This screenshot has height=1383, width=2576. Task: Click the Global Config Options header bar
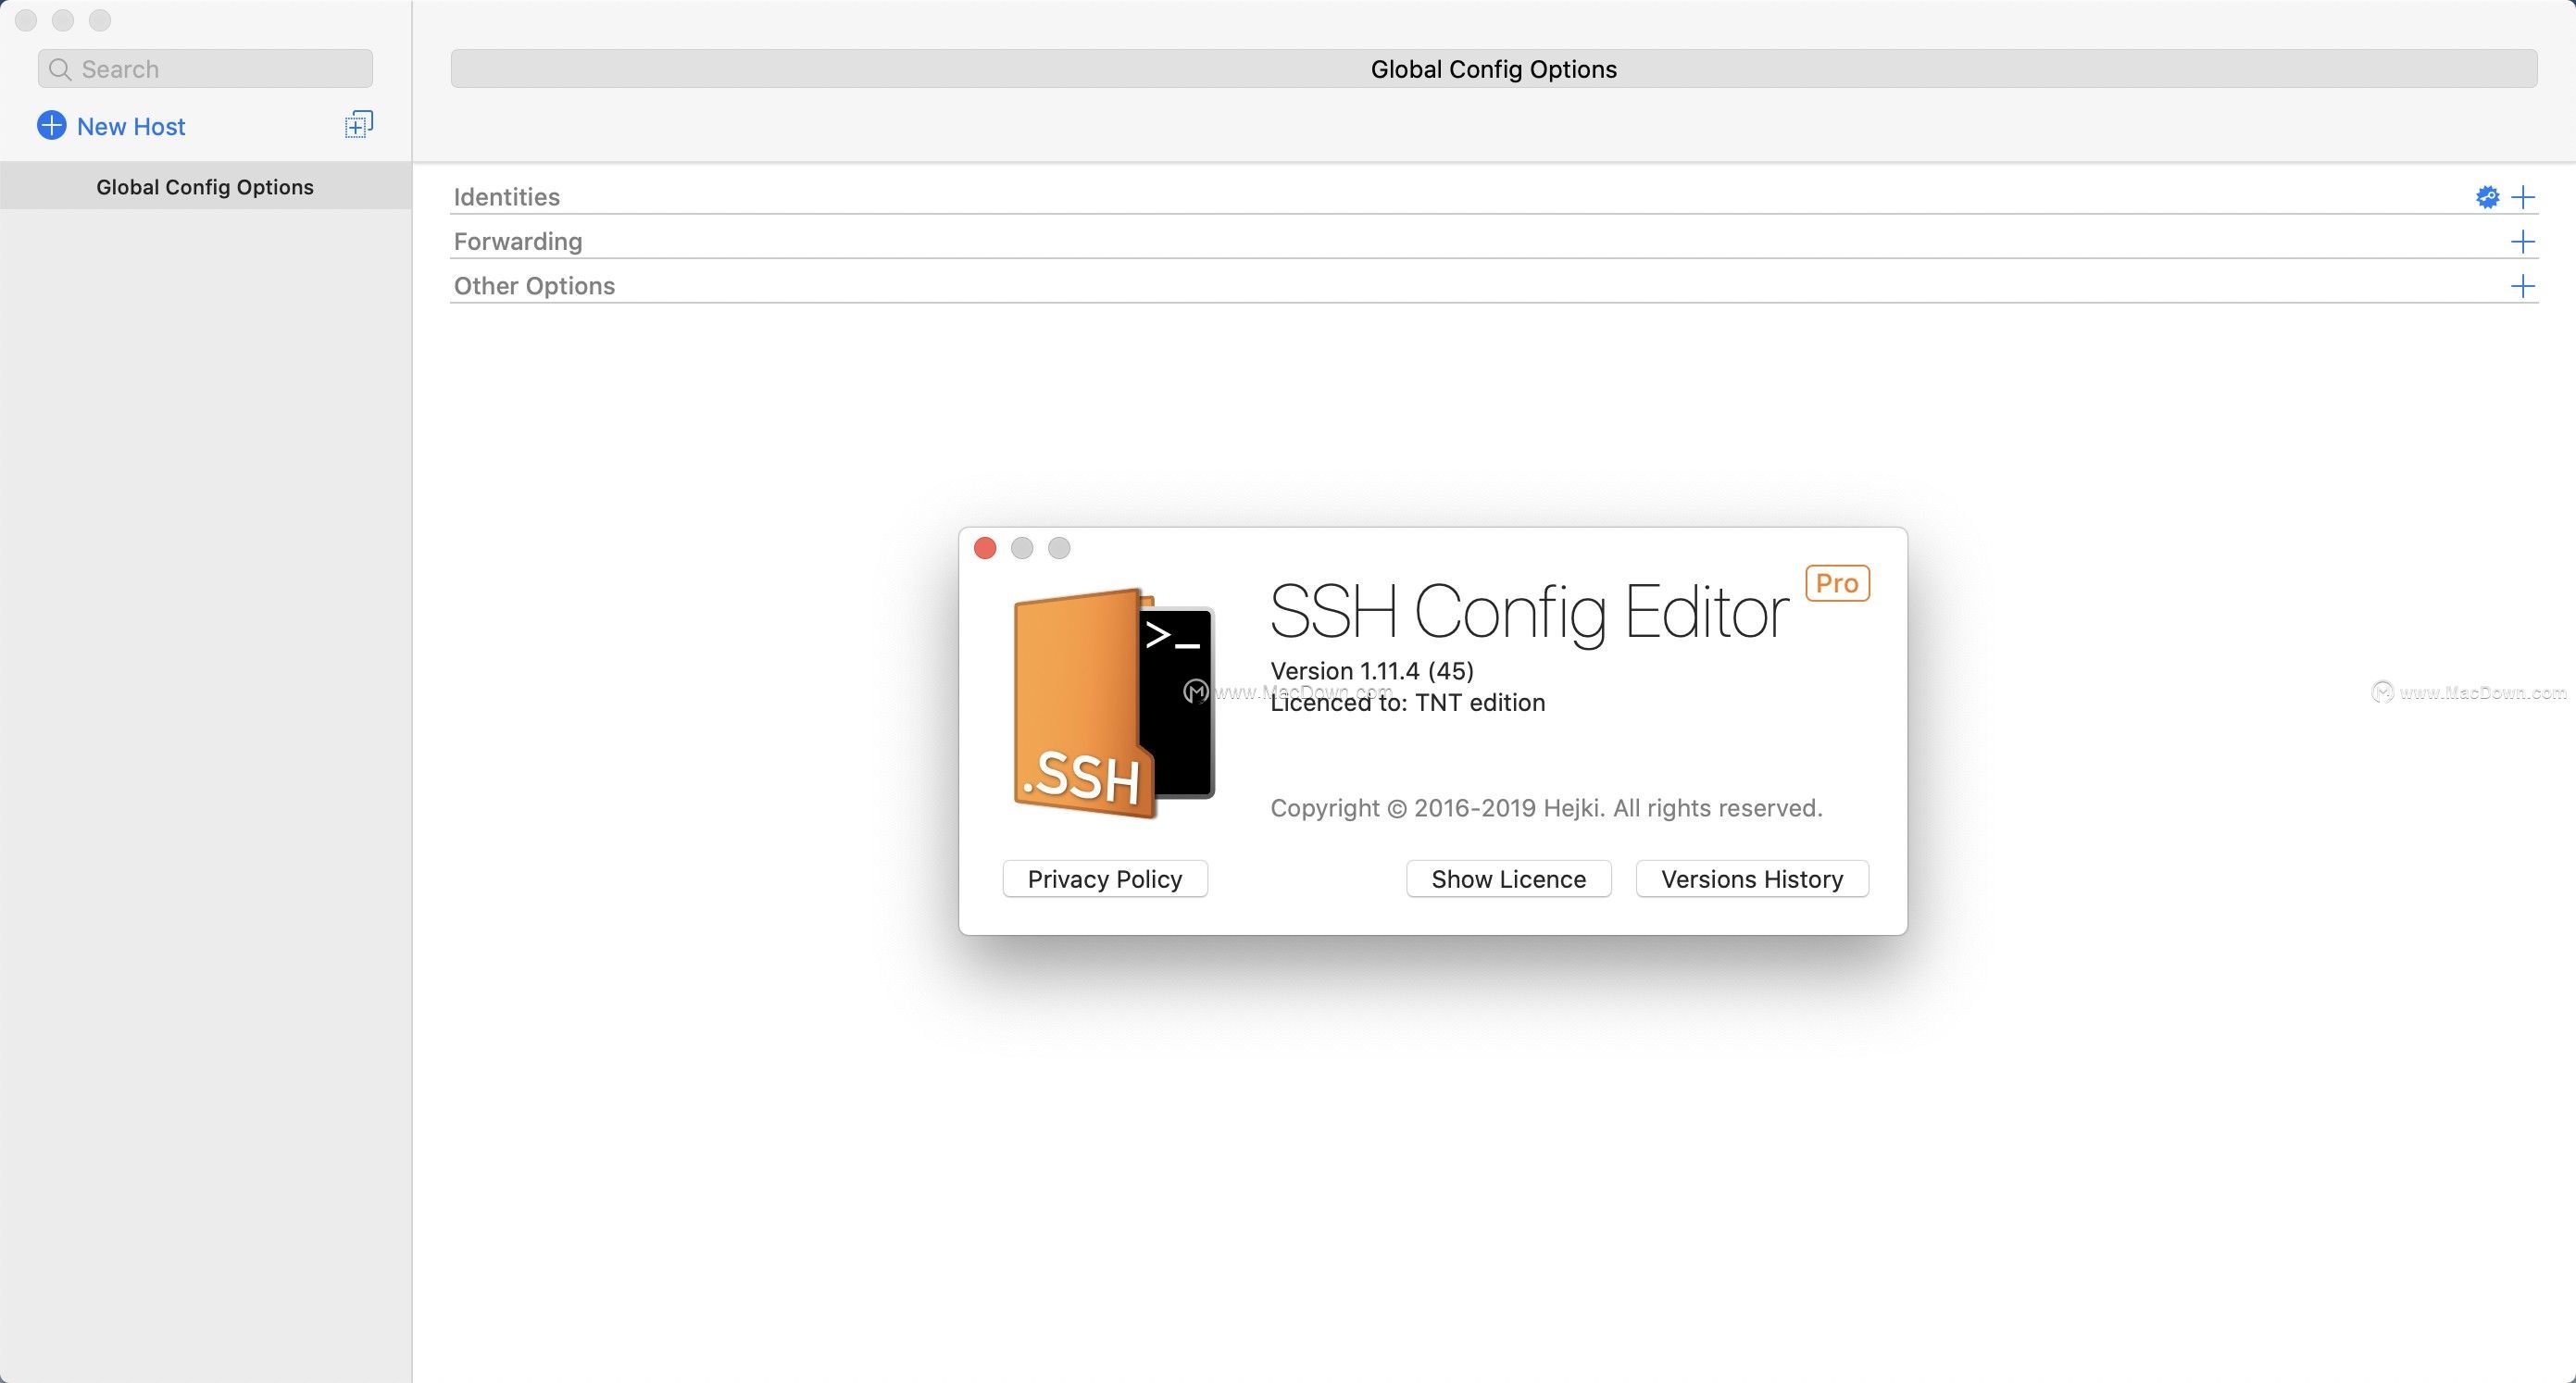1494,69
